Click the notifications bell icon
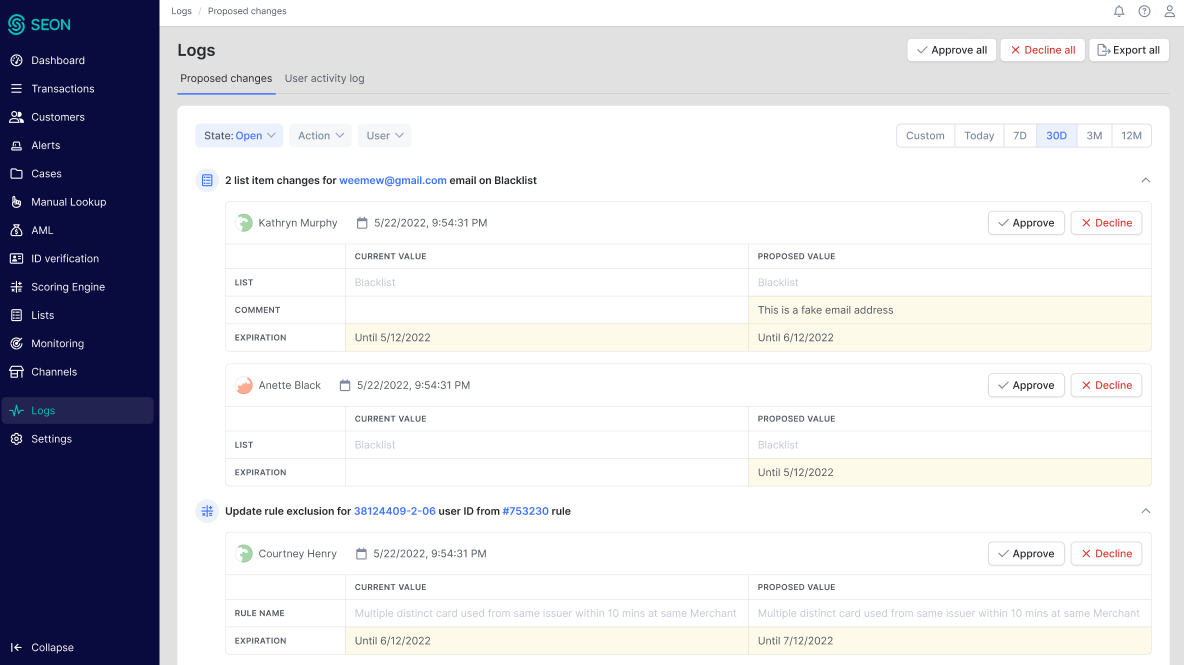 point(1119,11)
